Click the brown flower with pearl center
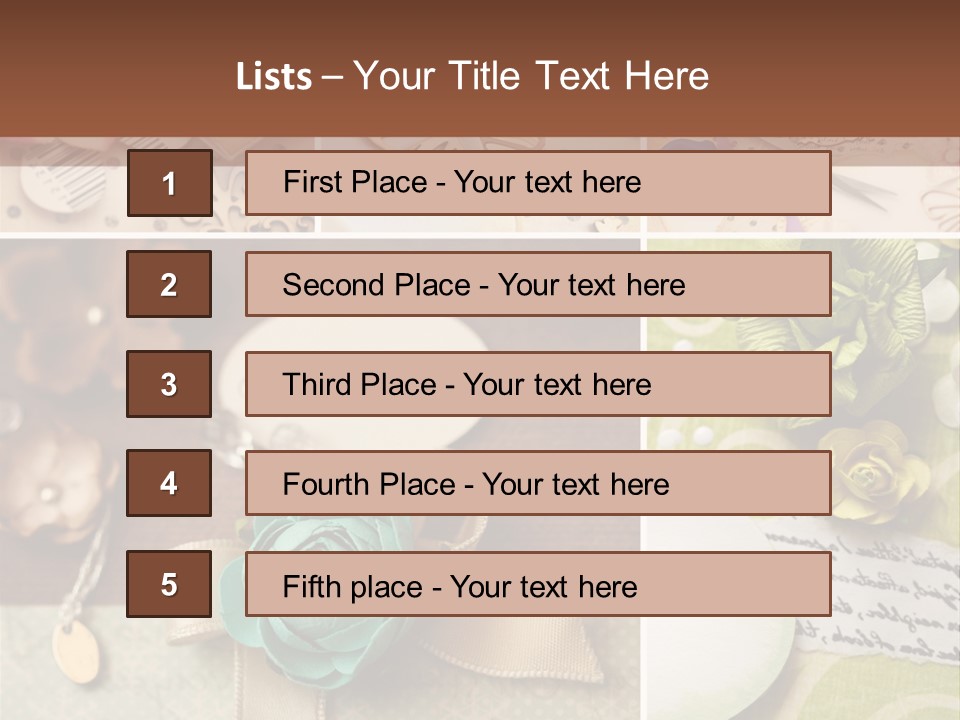This screenshot has height=720, width=960. [x=50, y=495]
